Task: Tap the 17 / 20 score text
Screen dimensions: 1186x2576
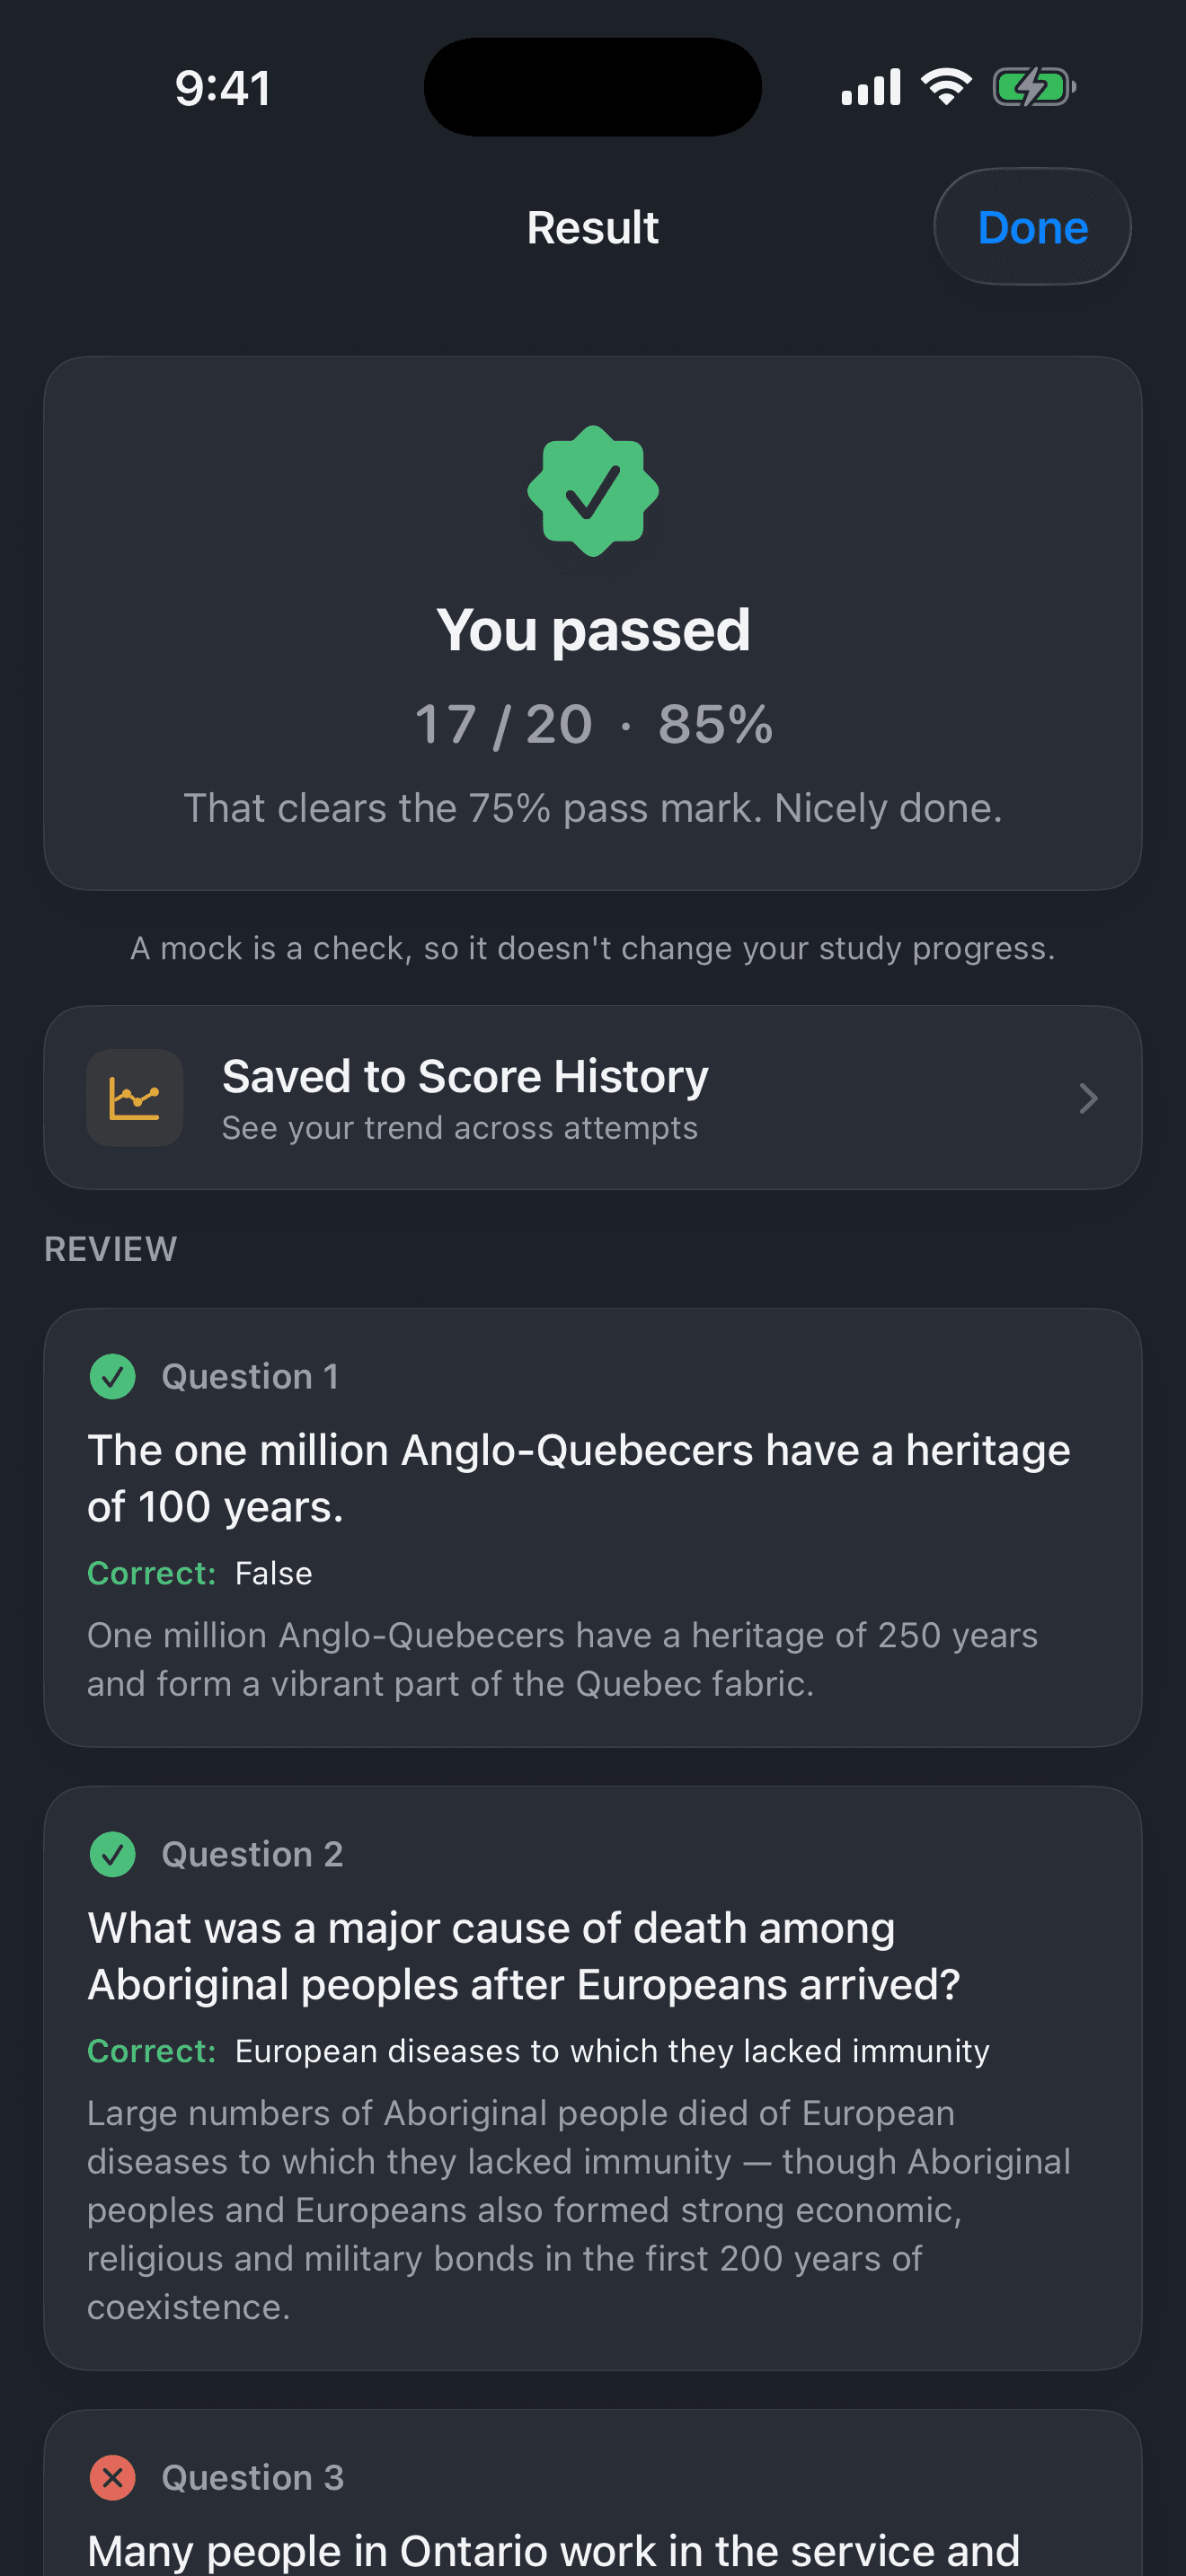Action: pos(504,724)
